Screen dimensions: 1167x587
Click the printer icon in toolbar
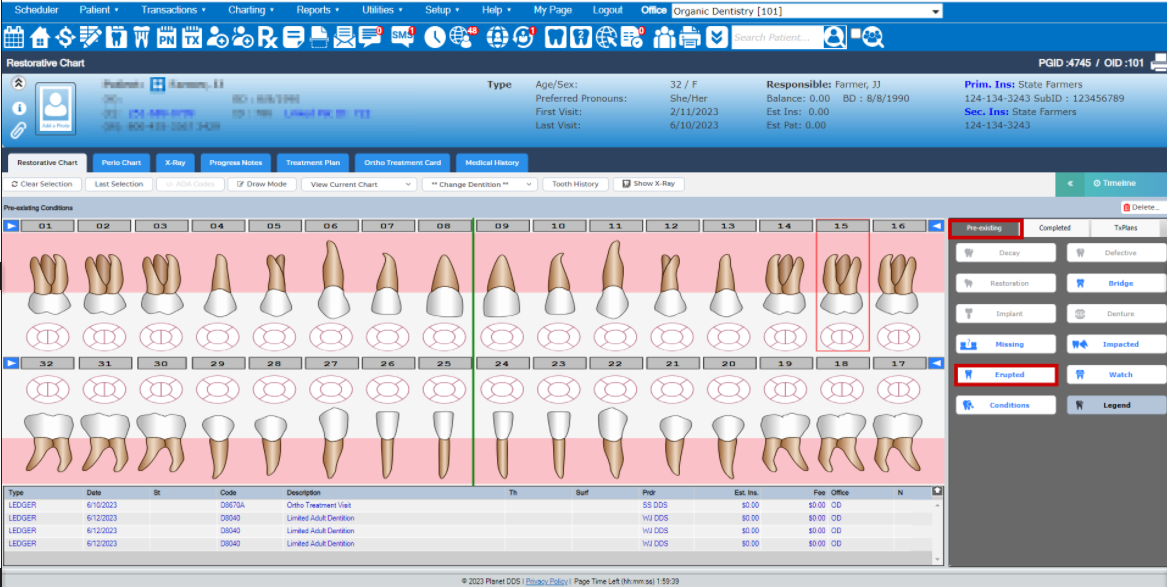point(690,38)
